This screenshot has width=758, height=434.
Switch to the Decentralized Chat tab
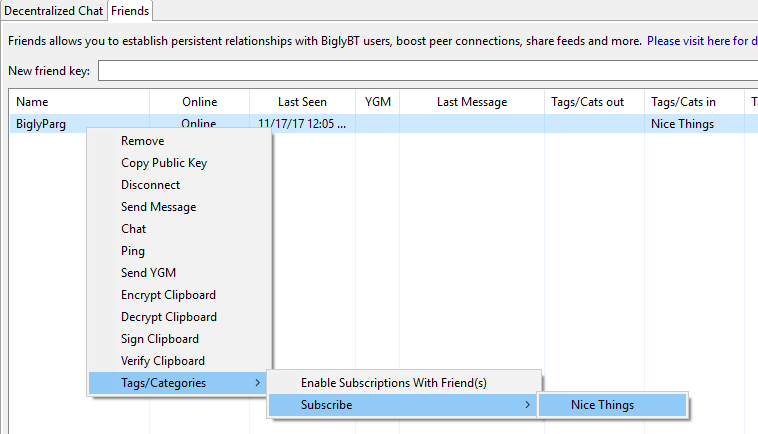tap(53, 11)
